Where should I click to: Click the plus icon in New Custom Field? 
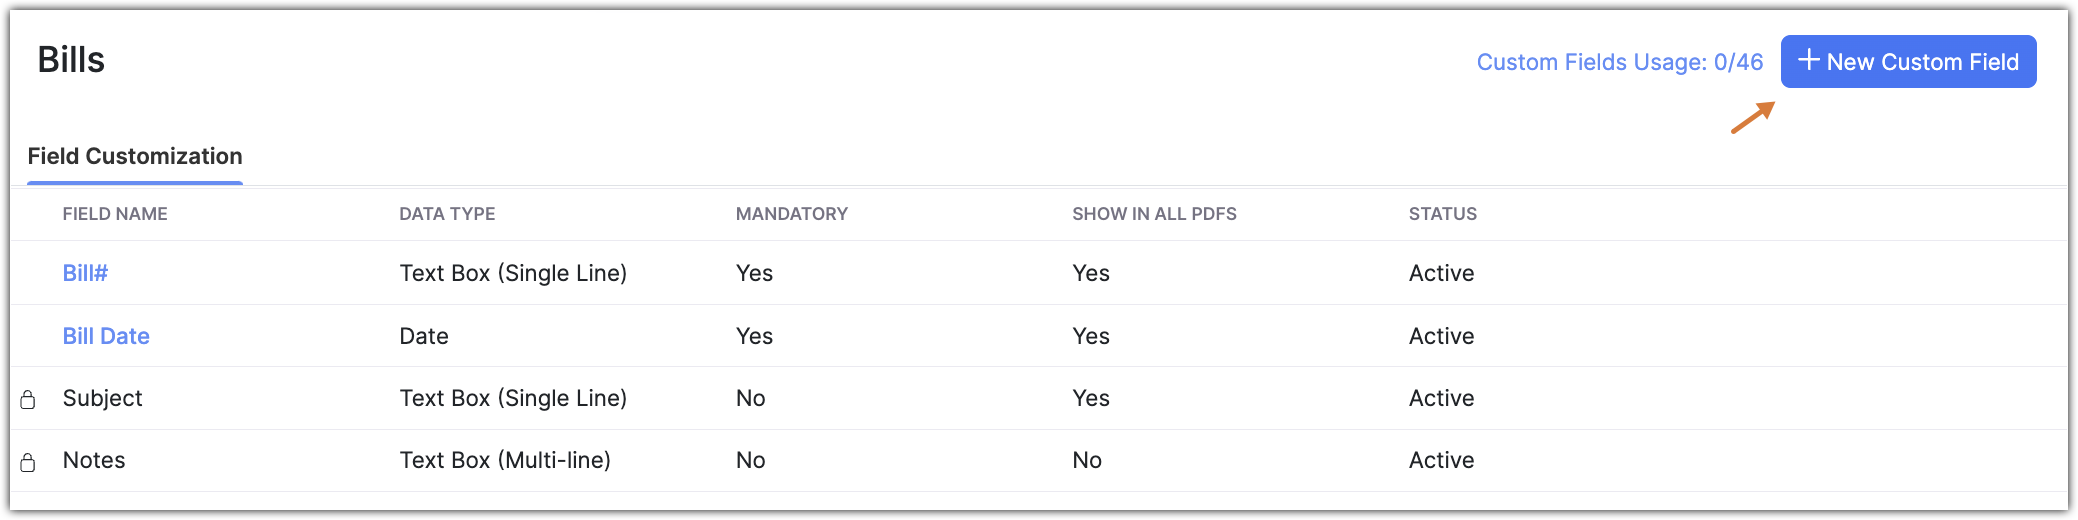point(1808,61)
